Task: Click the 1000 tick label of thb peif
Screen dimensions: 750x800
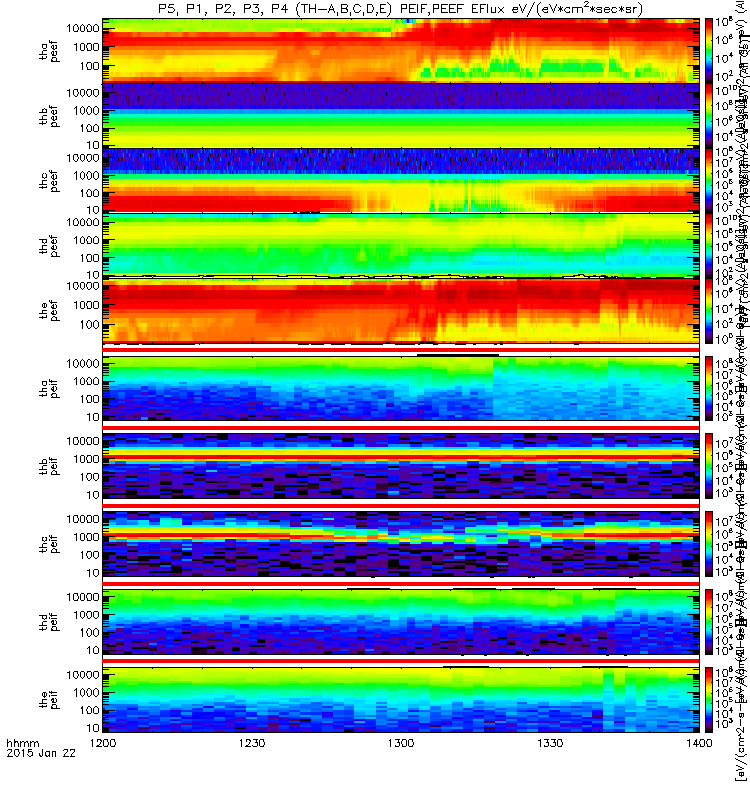Action: (x=86, y=459)
